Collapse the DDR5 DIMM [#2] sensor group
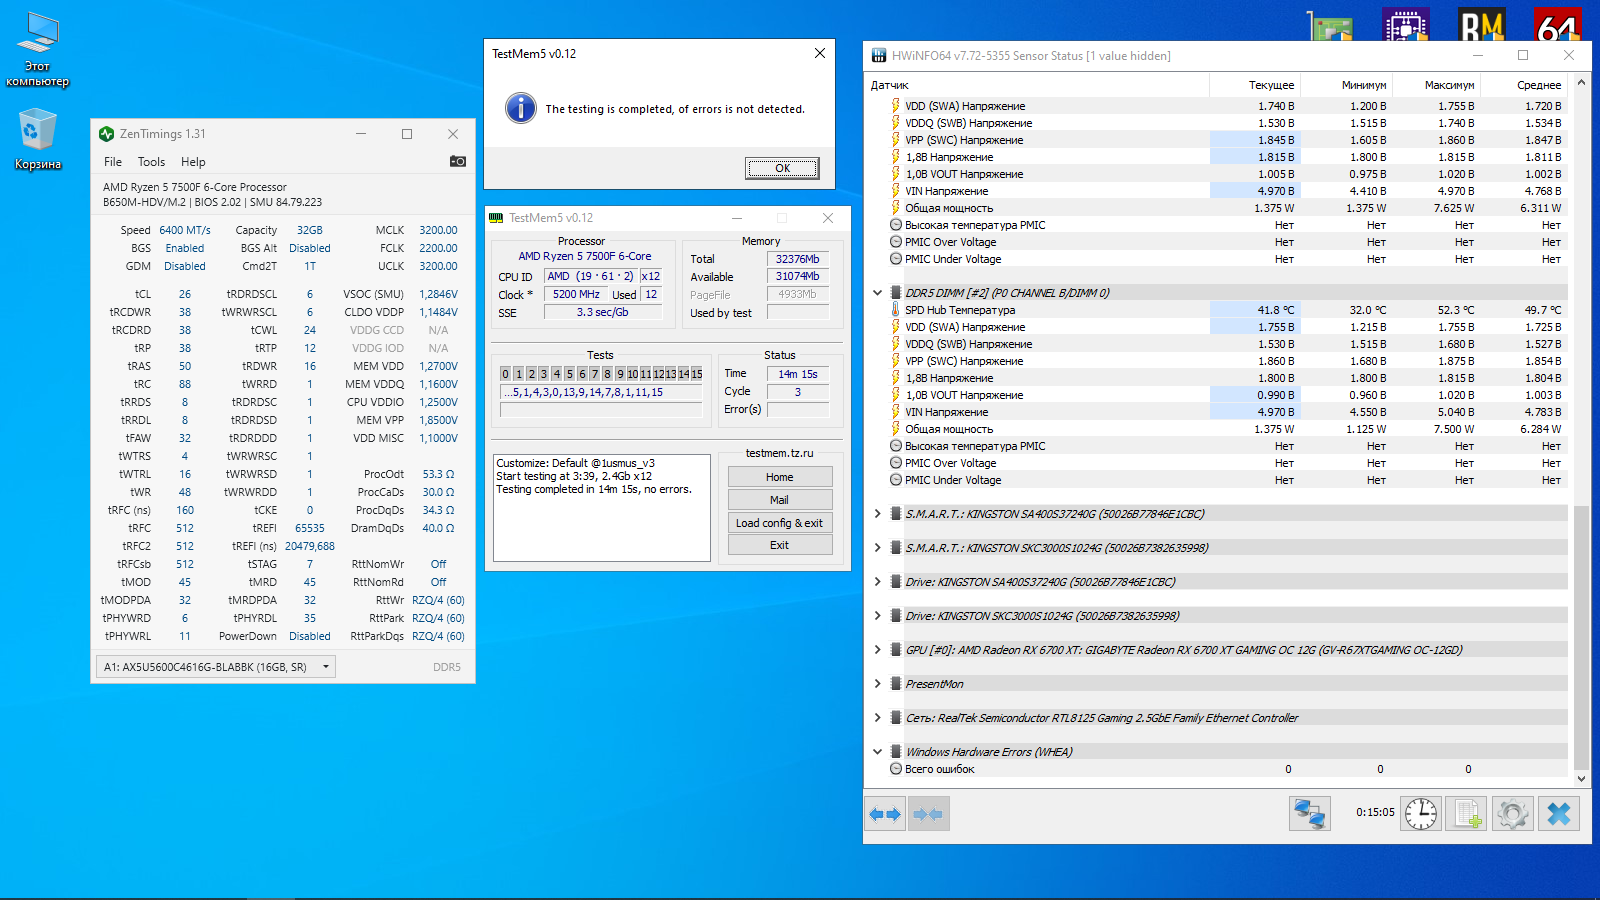 (x=878, y=293)
